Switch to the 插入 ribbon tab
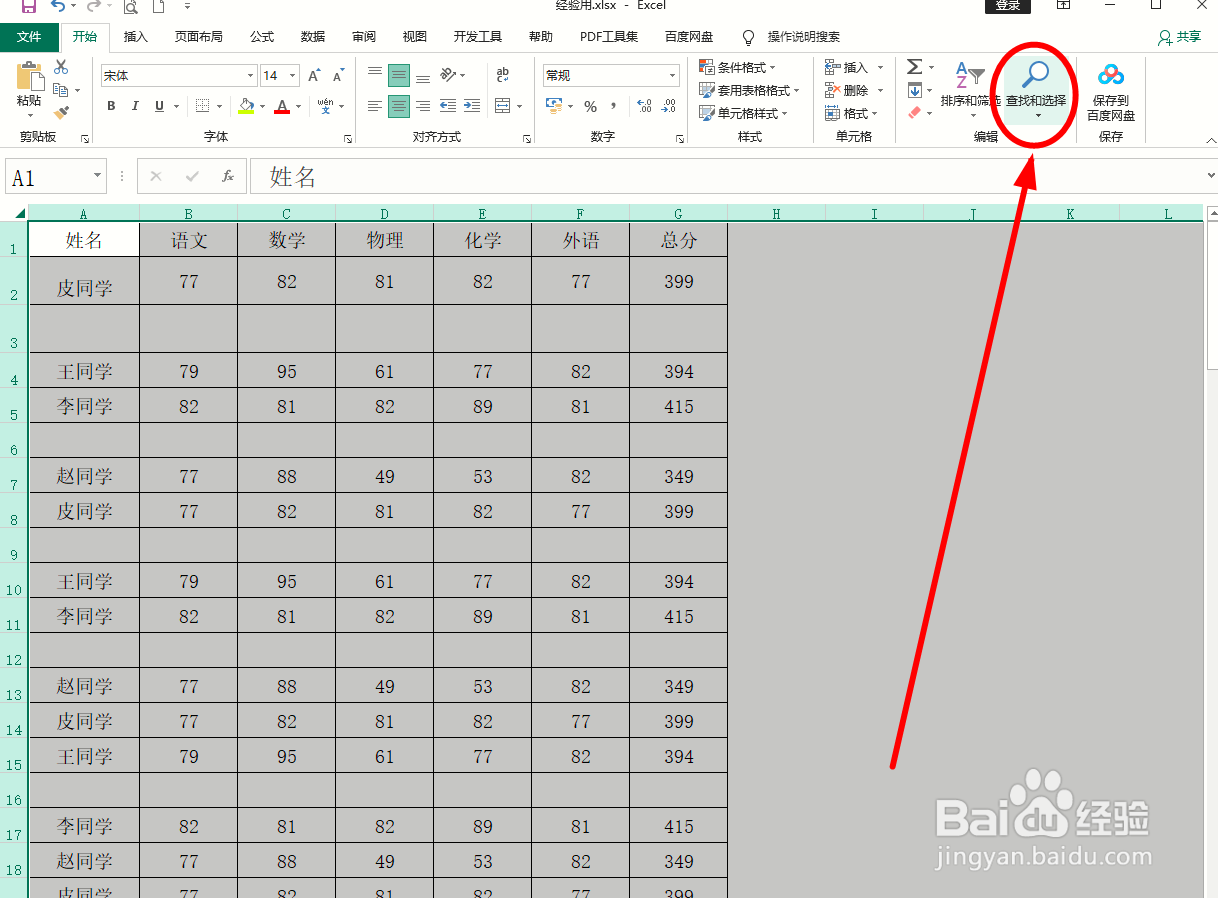 (x=136, y=36)
